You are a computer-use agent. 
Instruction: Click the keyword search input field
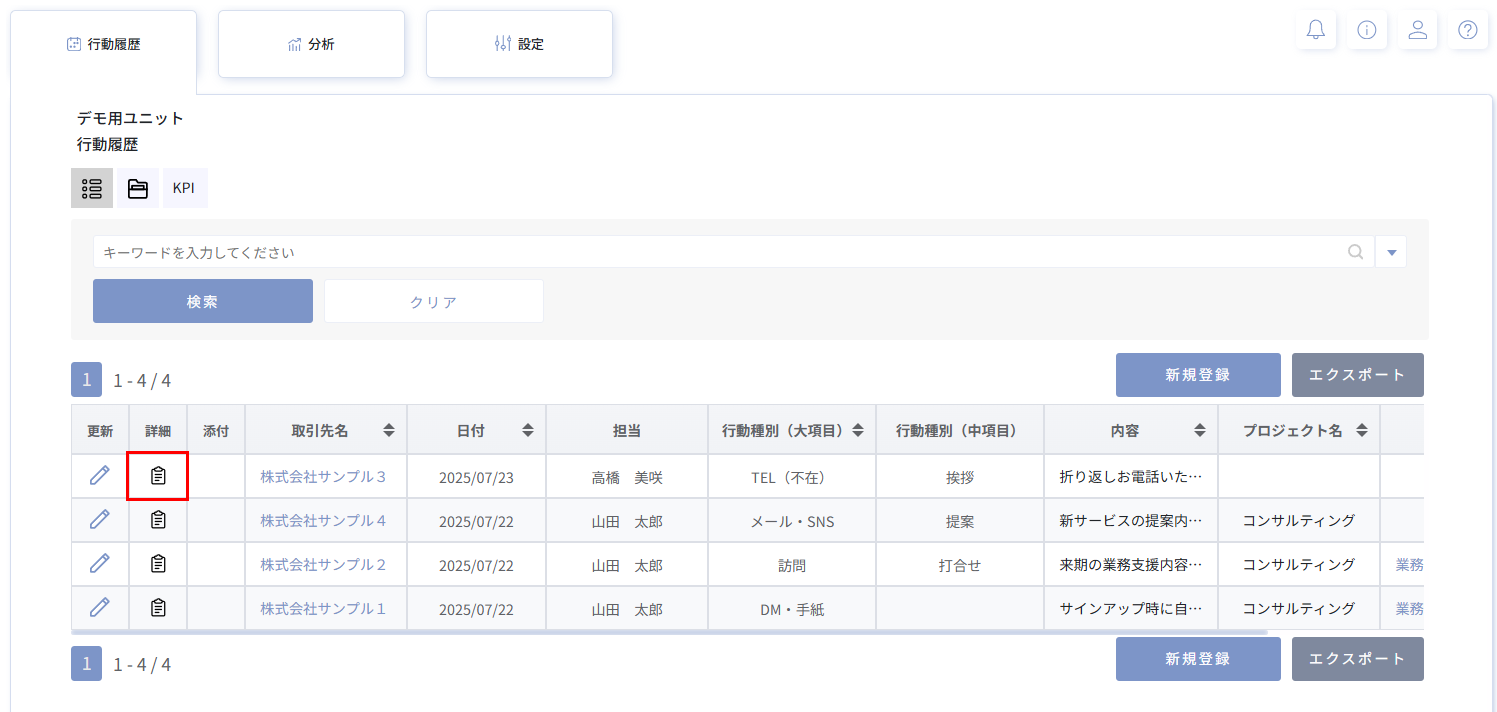pyautogui.click(x=720, y=252)
